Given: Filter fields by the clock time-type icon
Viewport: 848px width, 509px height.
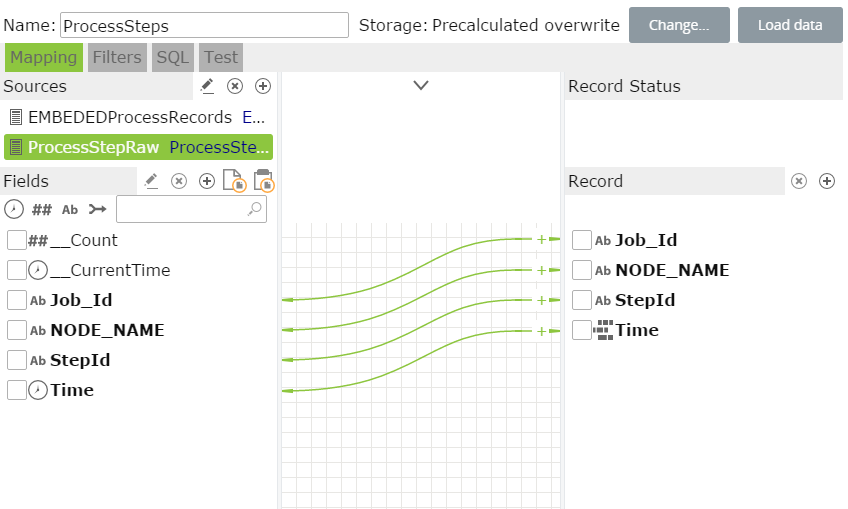Looking at the screenshot, I should click(14, 209).
